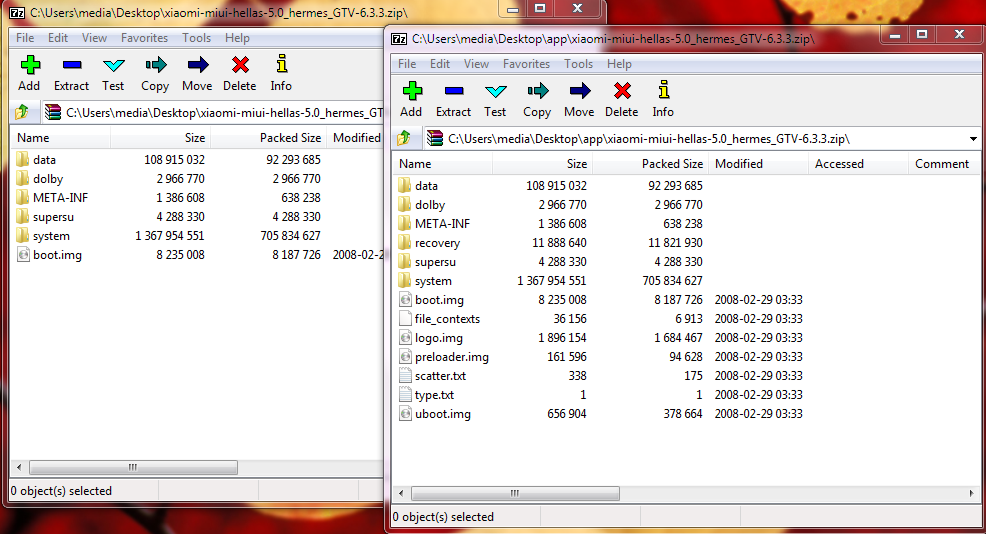This screenshot has height=534, width=986.
Task: Click the Copy icon in the left window
Action: (155, 73)
